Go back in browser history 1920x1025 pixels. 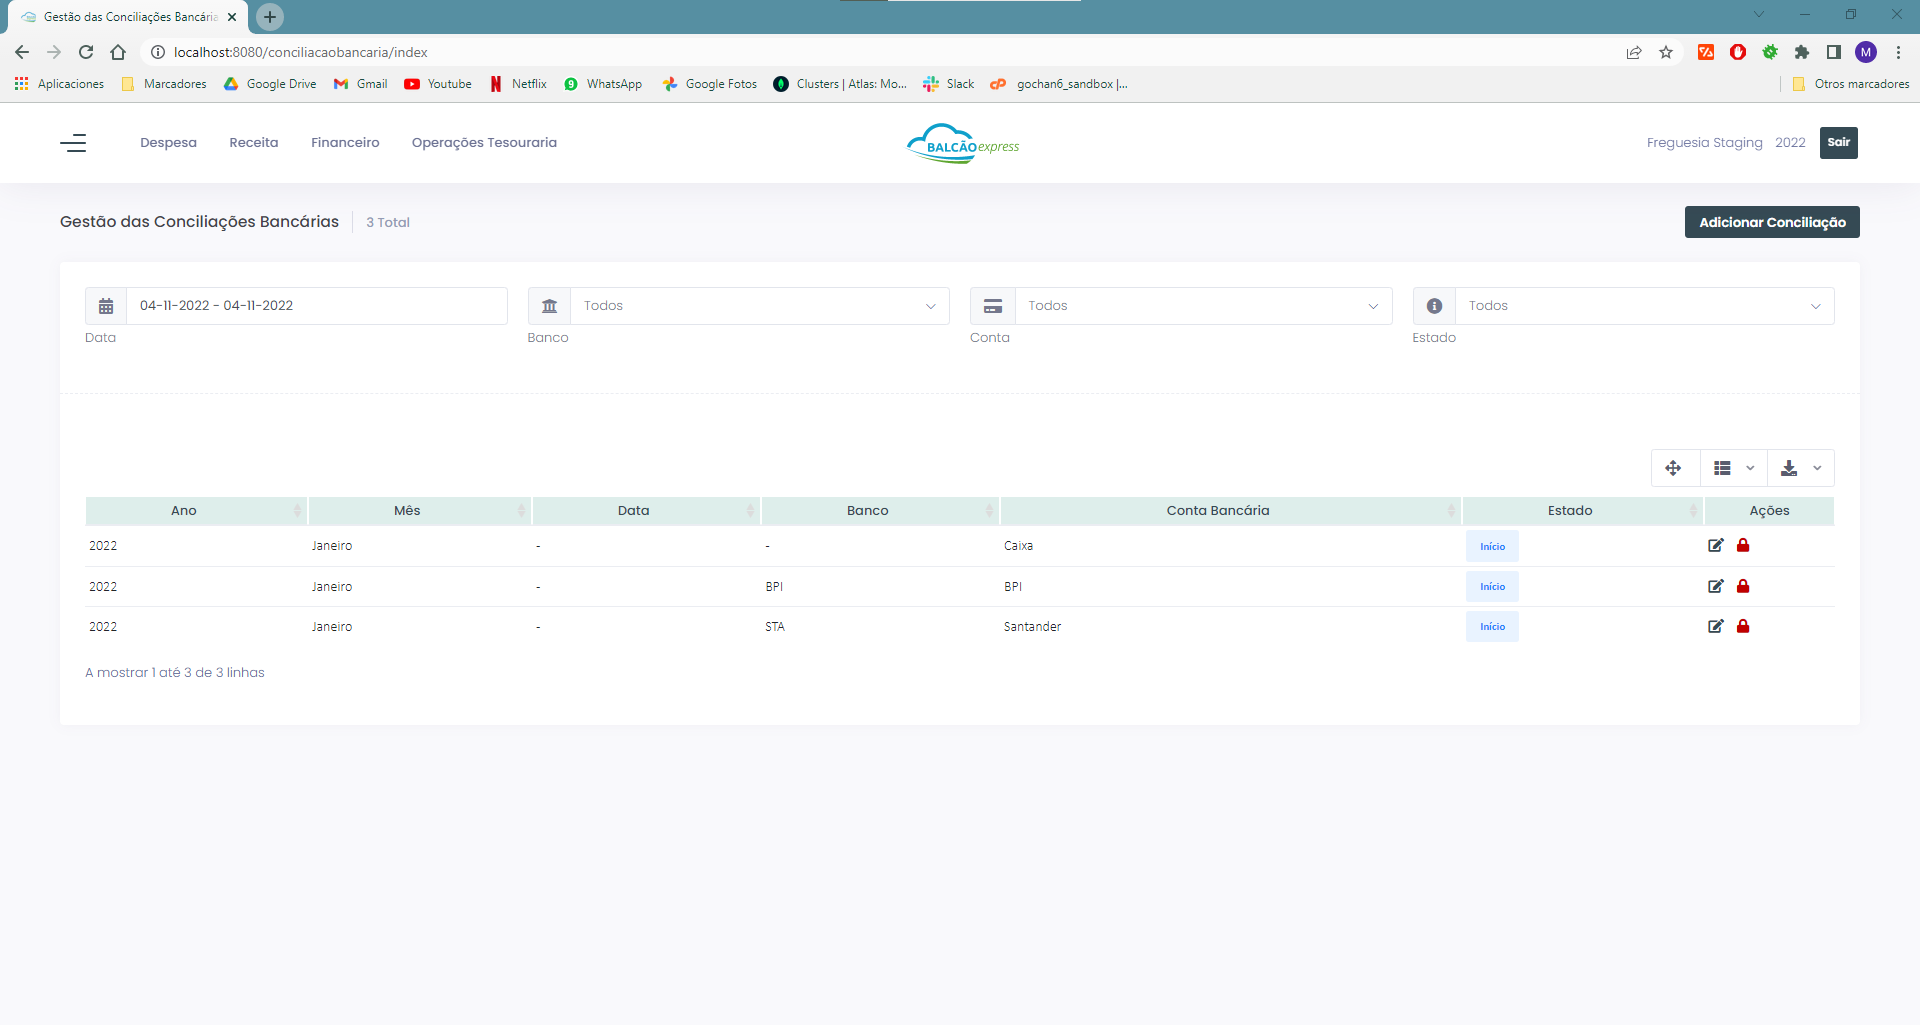point(22,52)
